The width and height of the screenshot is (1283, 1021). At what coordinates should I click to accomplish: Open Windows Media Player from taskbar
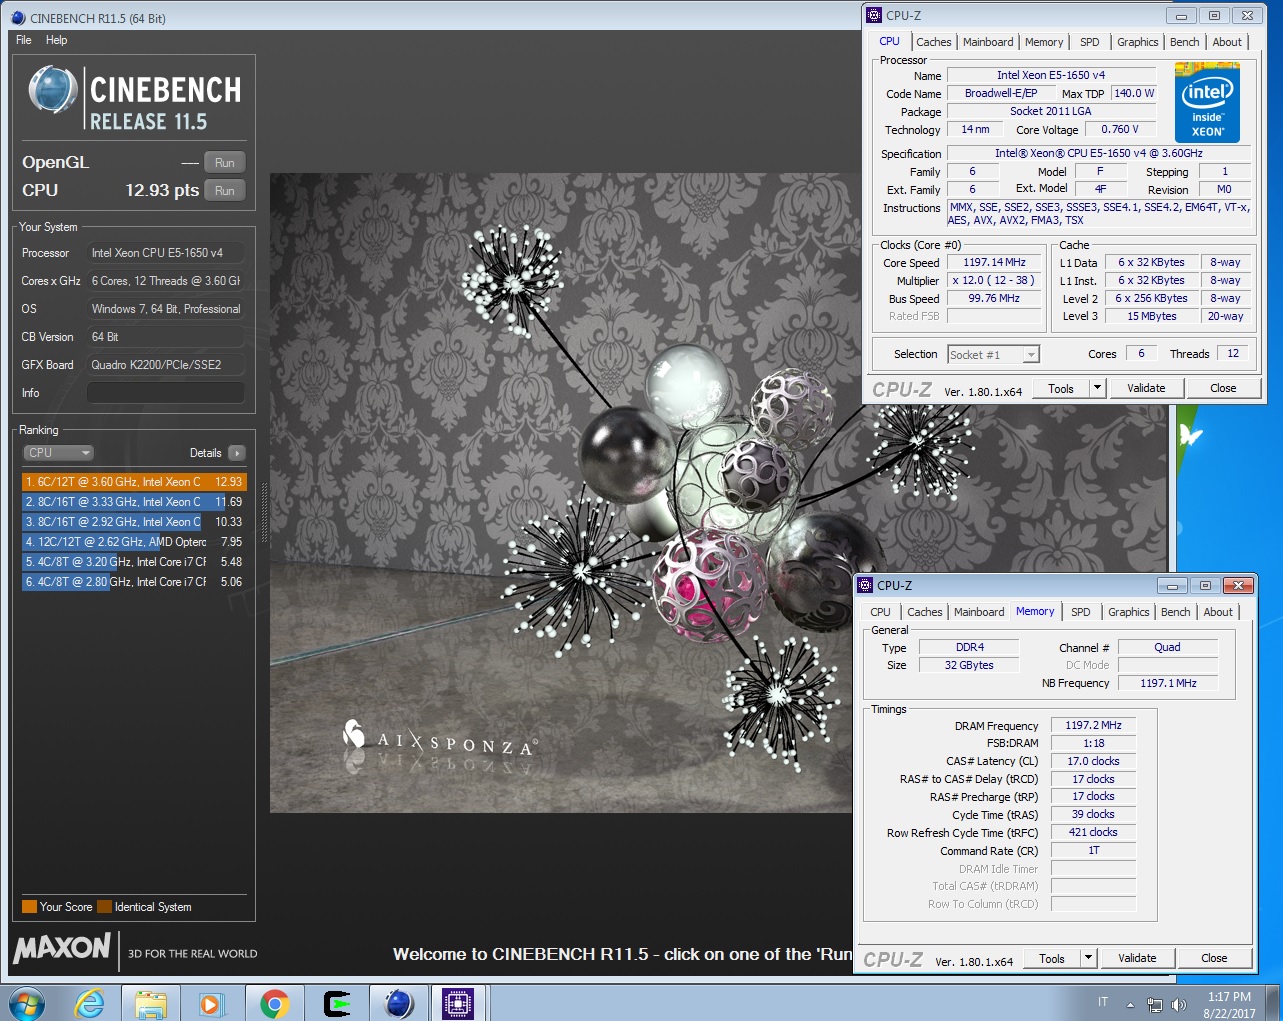pos(212,1003)
